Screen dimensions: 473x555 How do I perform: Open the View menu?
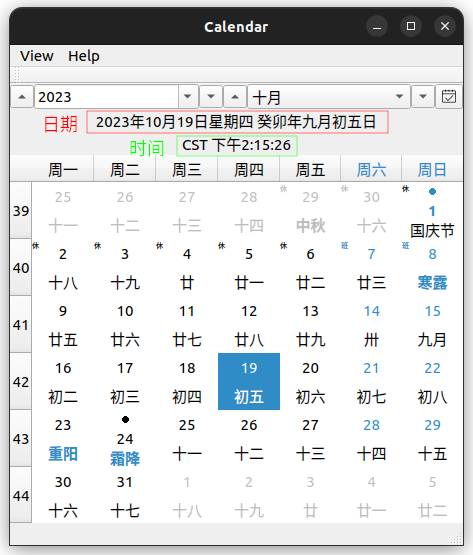pos(36,56)
